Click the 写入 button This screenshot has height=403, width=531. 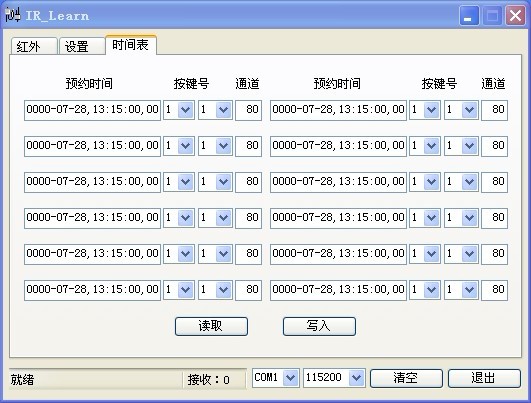pyautogui.click(x=319, y=326)
